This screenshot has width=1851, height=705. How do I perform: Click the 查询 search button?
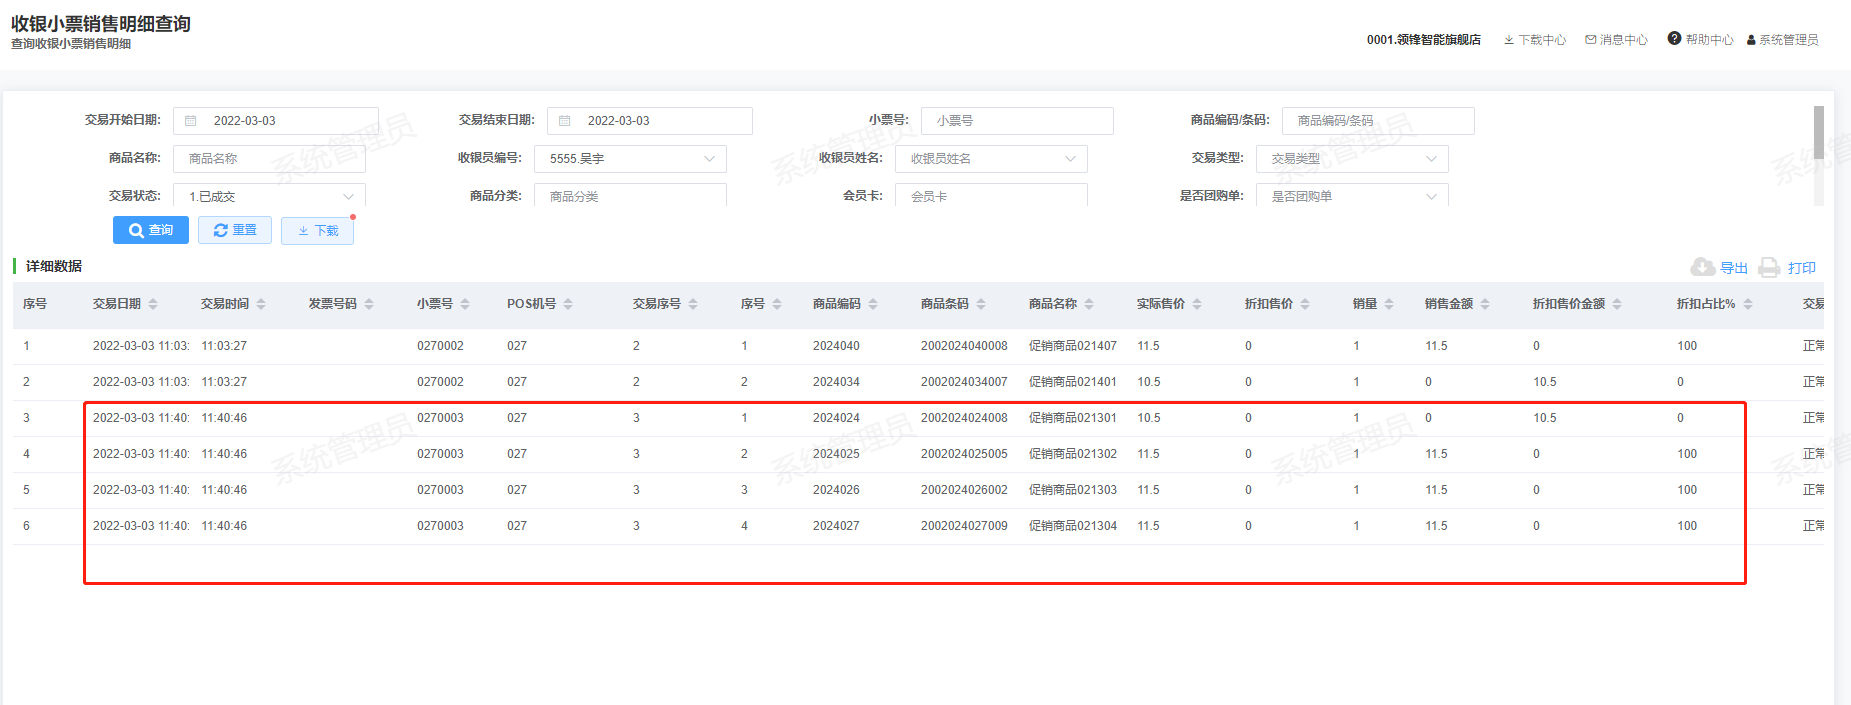click(151, 230)
